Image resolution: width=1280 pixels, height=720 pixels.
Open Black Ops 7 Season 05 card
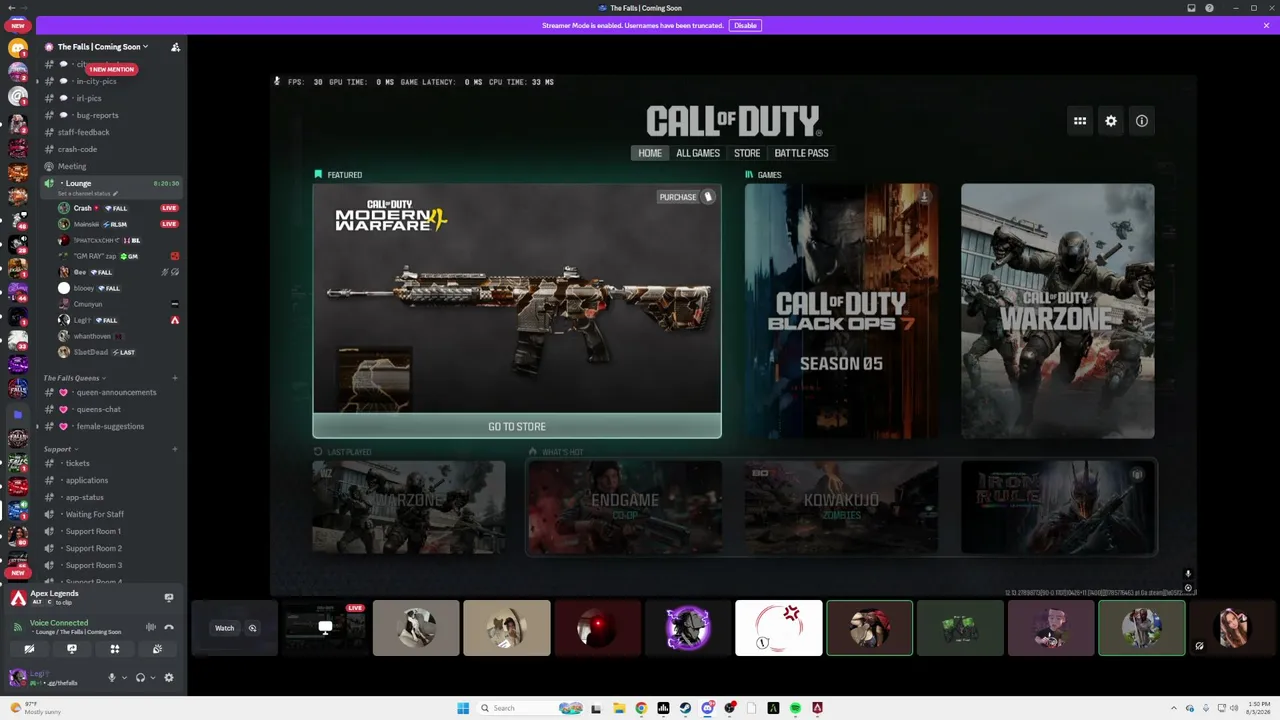pyautogui.click(x=841, y=311)
